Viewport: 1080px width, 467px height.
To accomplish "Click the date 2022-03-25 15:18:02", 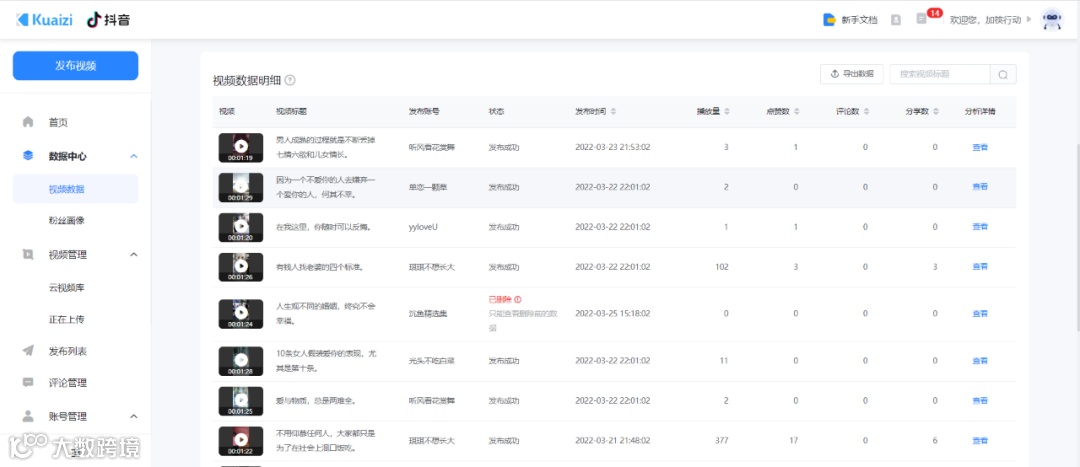I will [x=612, y=313].
